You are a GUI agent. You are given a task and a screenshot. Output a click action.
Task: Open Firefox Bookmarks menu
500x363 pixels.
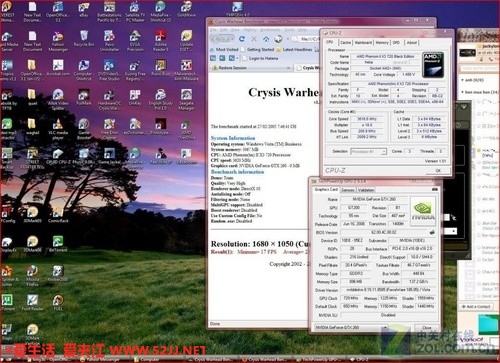pos(270,30)
